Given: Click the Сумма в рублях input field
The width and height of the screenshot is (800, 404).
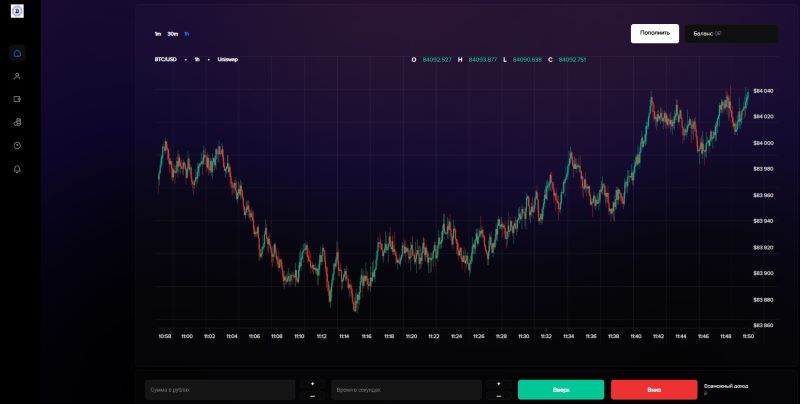Looking at the screenshot, I should coord(218,389).
